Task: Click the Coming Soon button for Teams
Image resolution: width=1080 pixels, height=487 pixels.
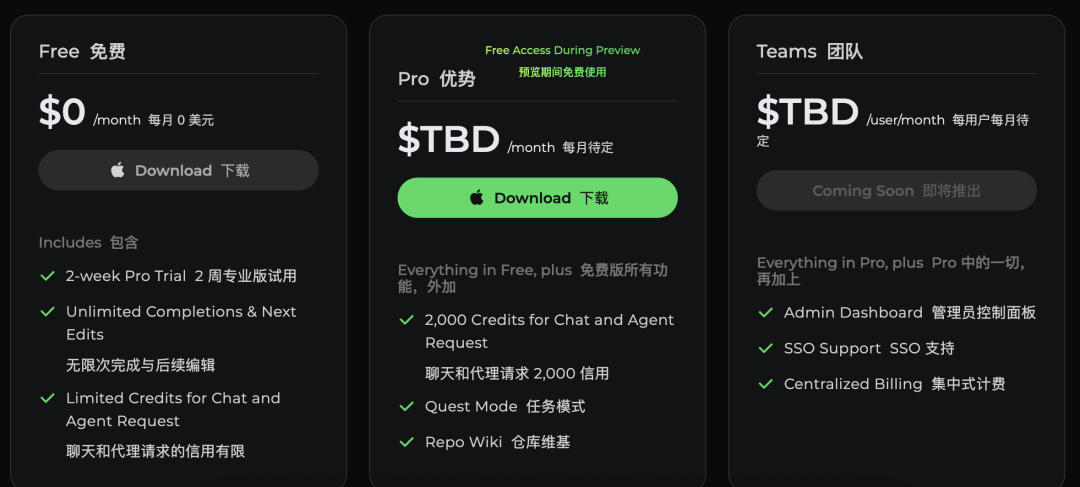Action: click(x=896, y=191)
